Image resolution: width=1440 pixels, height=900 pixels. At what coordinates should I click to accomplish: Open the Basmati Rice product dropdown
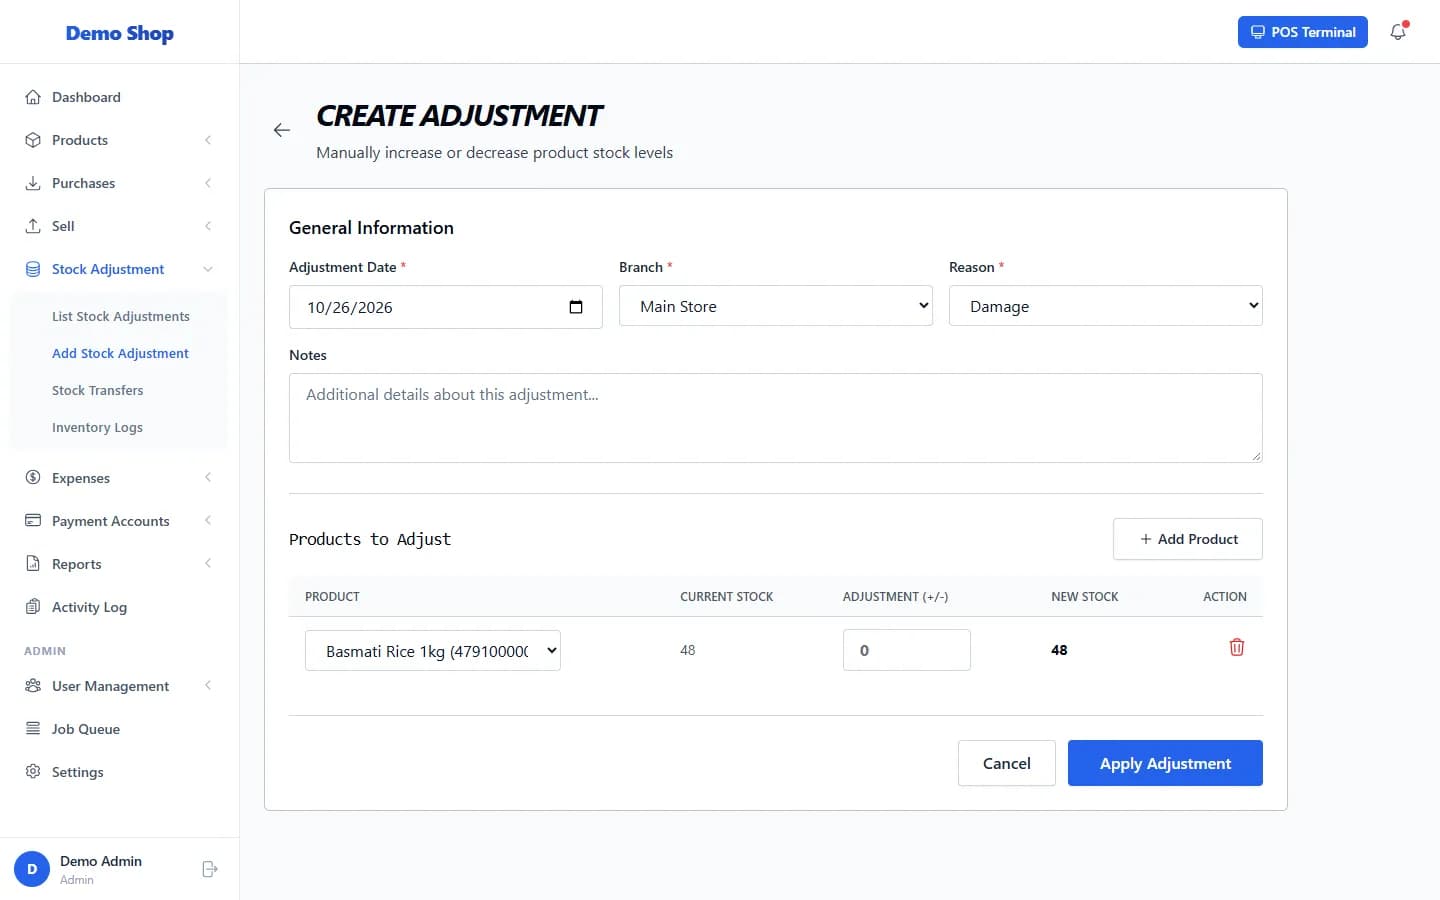(433, 651)
